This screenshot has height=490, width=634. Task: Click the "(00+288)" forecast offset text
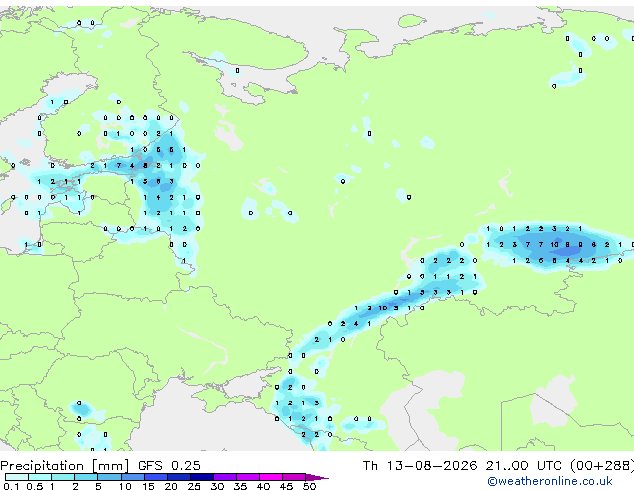point(602,466)
